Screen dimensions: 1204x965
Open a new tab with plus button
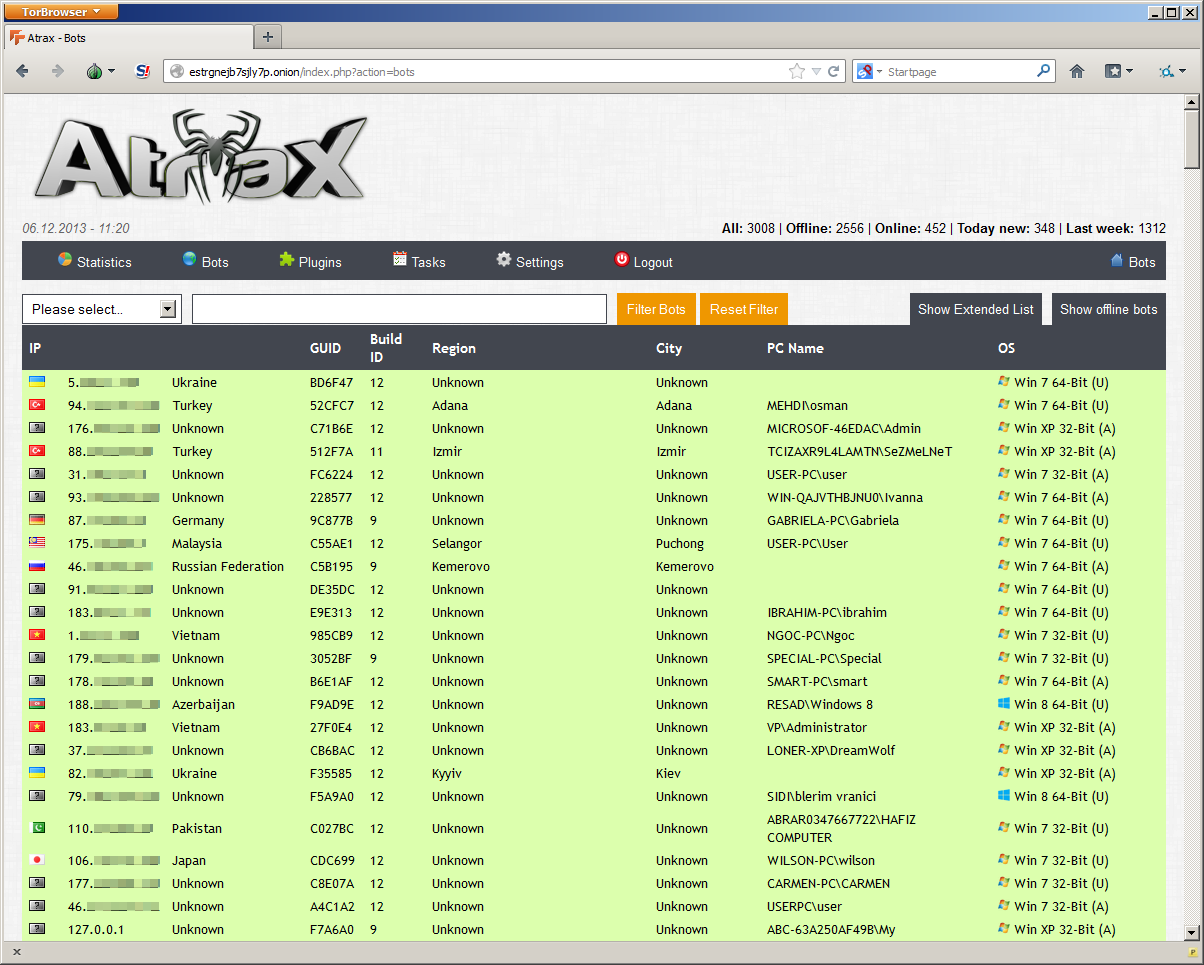pos(268,37)
